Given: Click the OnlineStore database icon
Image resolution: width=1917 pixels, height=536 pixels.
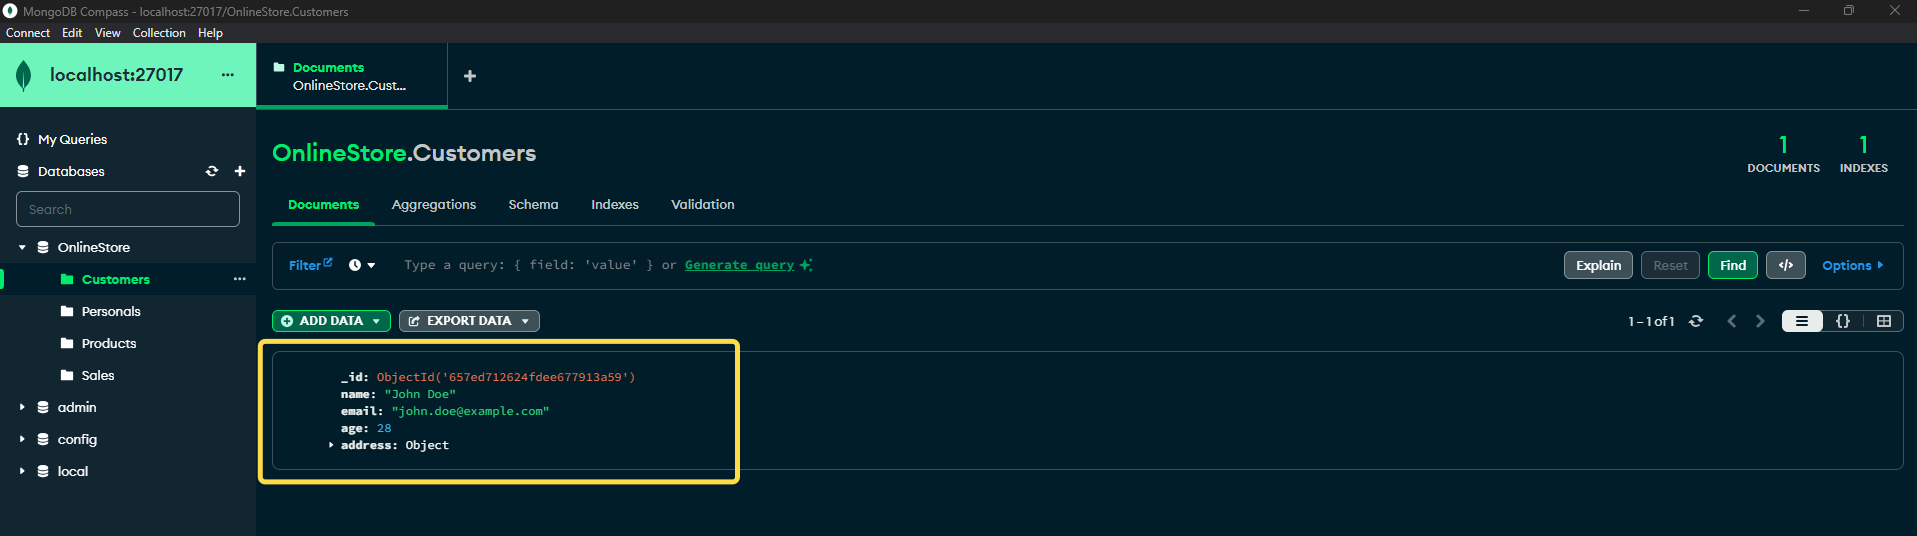Looking at the screenshot, I should click(43, 247).
